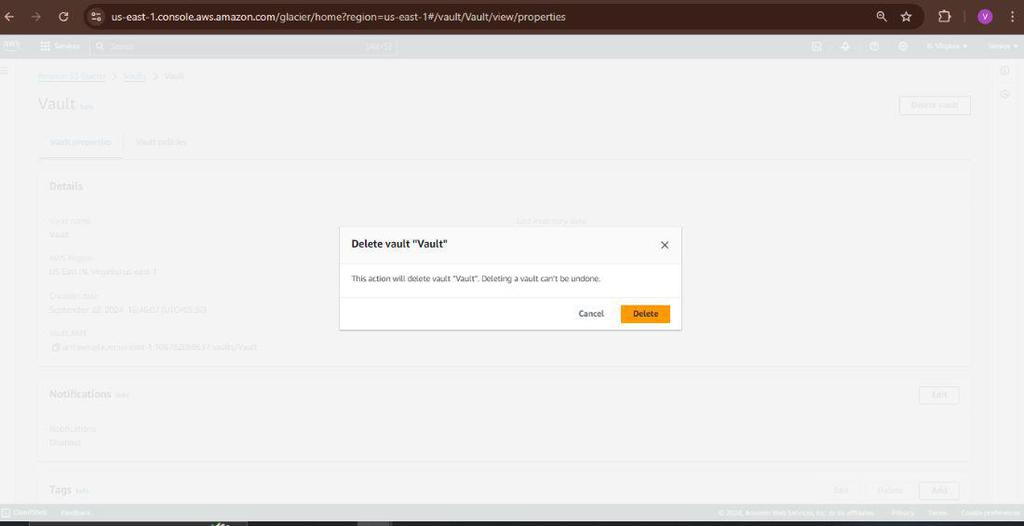Open the help question-mark icon
Image resolution: width=1024 pixels, height=526 pixels.
[874, 46]
